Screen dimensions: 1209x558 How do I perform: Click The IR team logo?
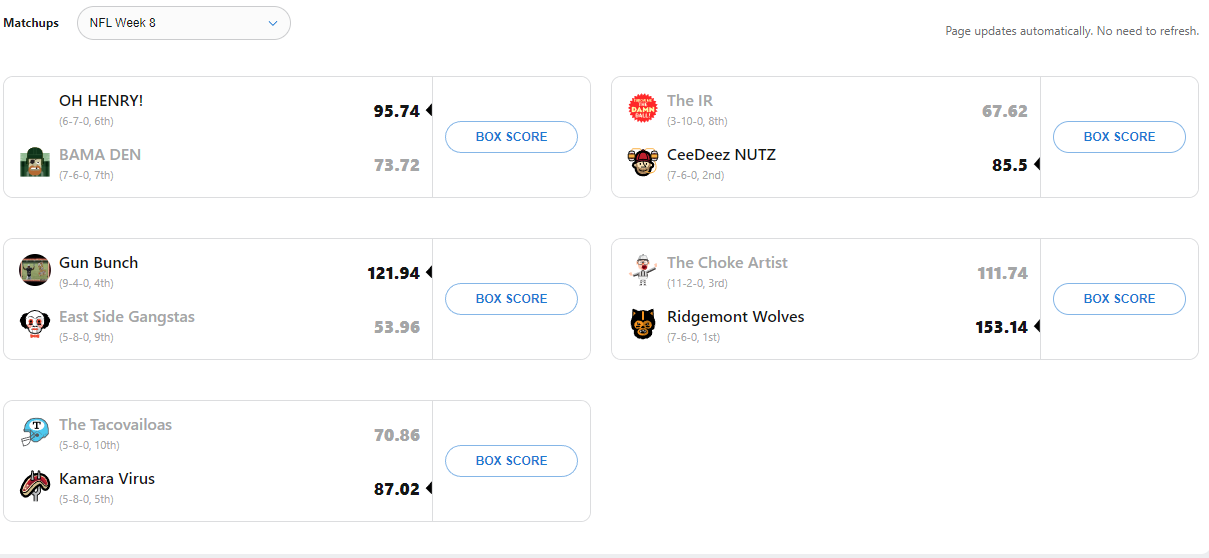(643, 108)
